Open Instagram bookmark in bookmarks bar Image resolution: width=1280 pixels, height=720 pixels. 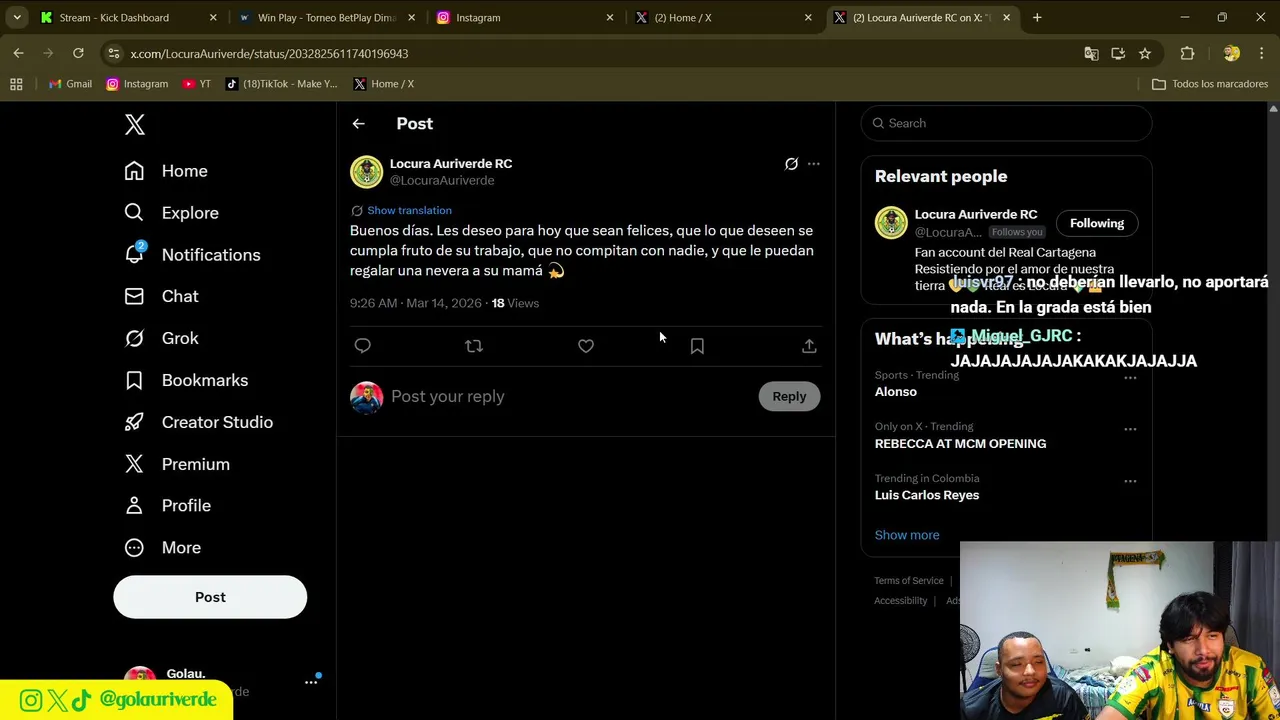pos(137,84)
